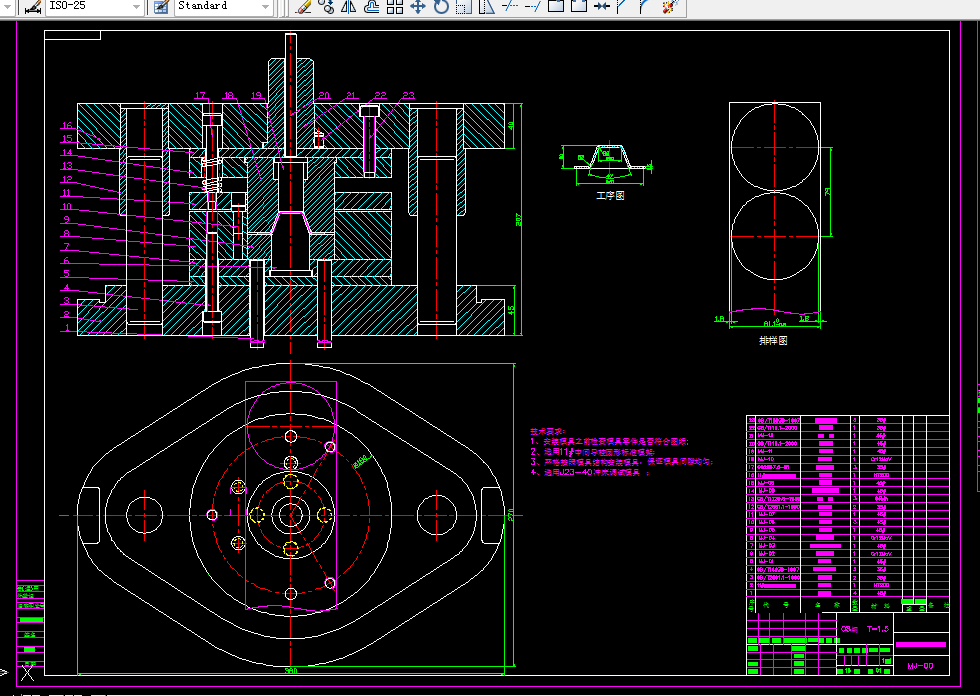This screenshot has height=696, width=980.
Task: Click the Table Style icon beside Standard
Action: click(x=161, y=7)
